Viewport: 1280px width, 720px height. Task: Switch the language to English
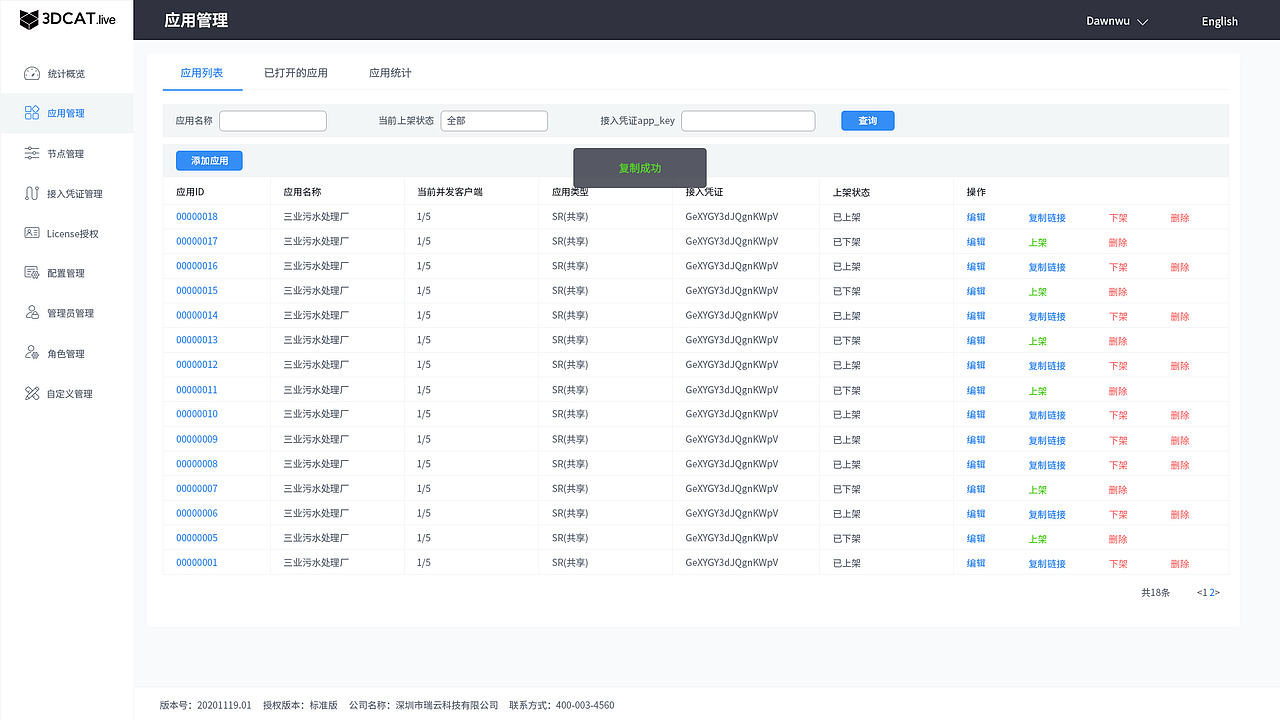pos(1220,21)
